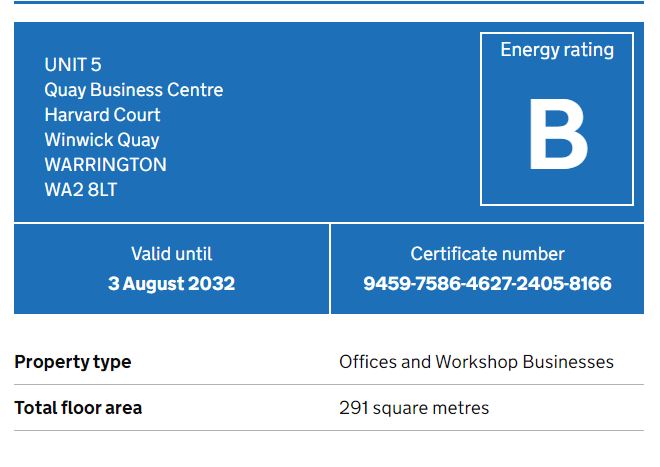Click the thin blue line at the top
Viewport: 660px width, 467px height.
[329, 2]
